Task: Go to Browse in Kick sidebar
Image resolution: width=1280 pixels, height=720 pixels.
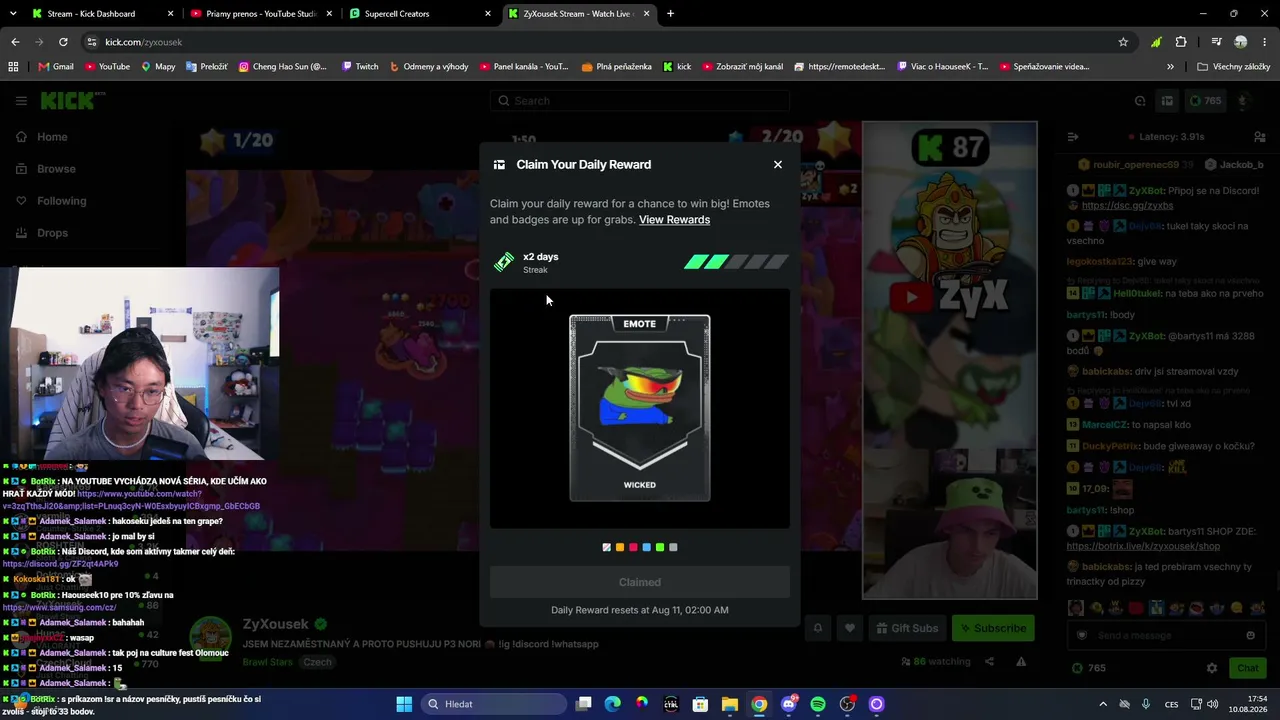Action: 45,169
